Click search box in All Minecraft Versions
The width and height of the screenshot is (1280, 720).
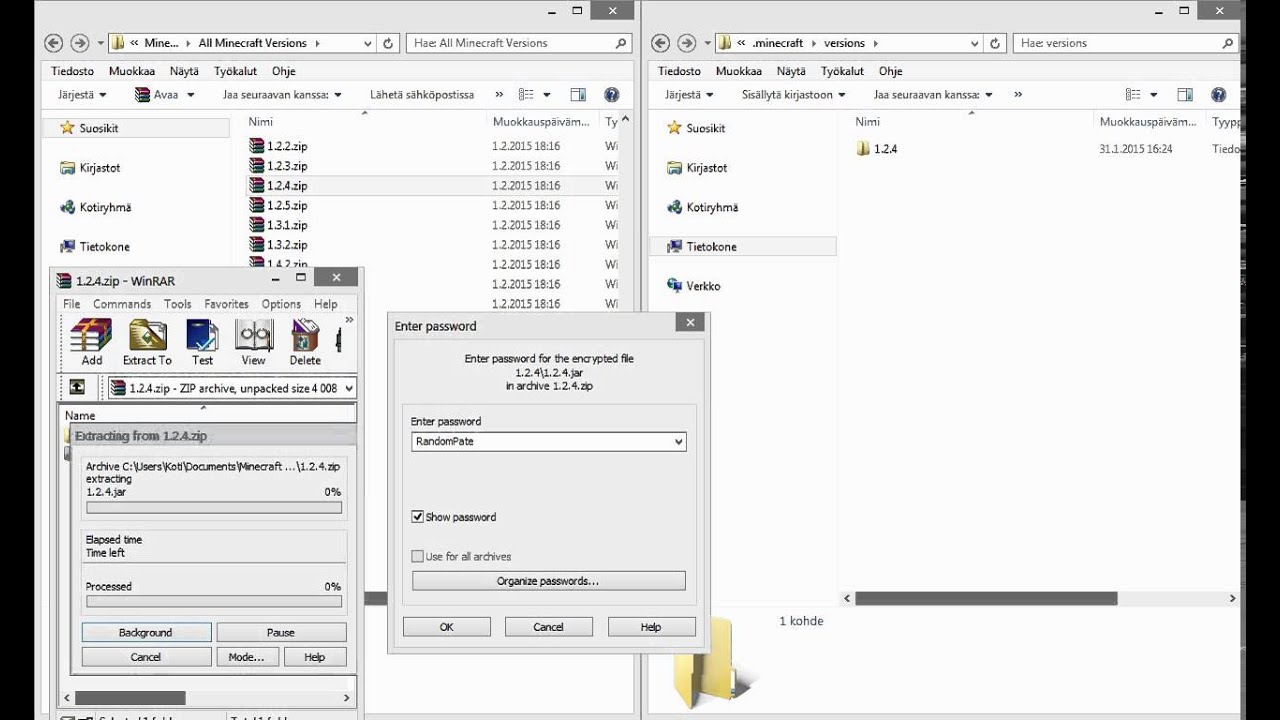[x=519, y=43]
